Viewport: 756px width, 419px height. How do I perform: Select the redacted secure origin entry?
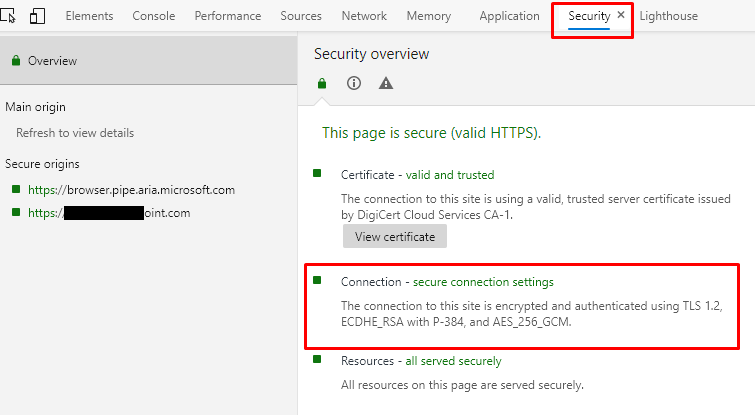click(109, 213)
